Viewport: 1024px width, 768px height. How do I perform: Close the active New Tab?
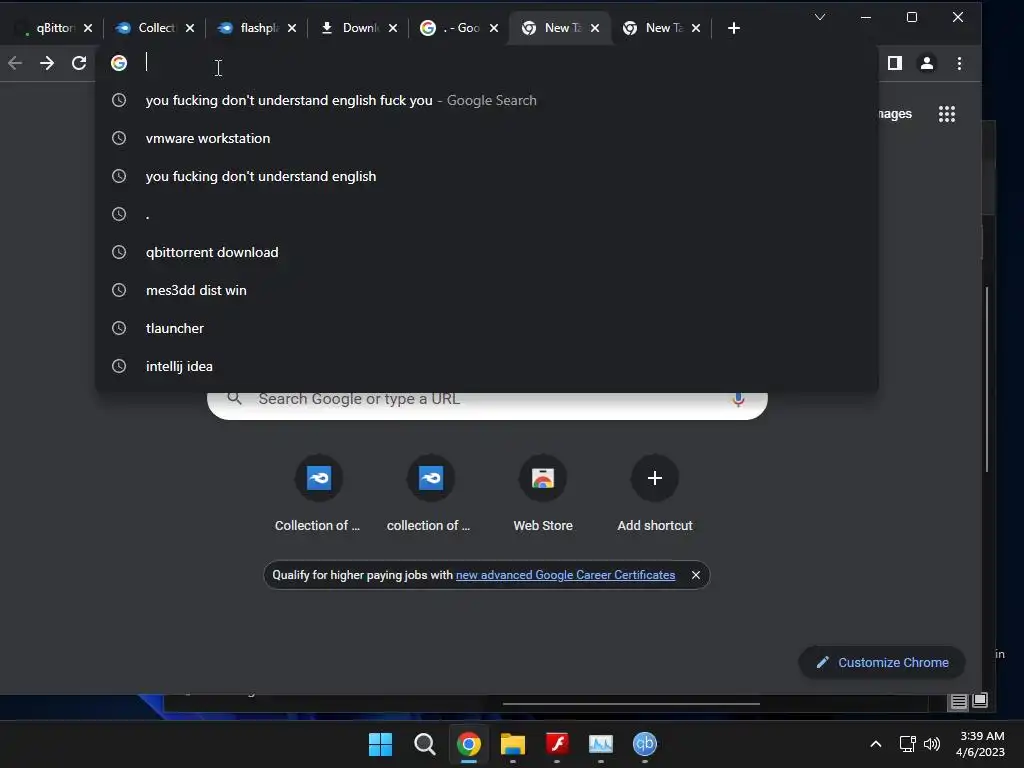point(595,28)
